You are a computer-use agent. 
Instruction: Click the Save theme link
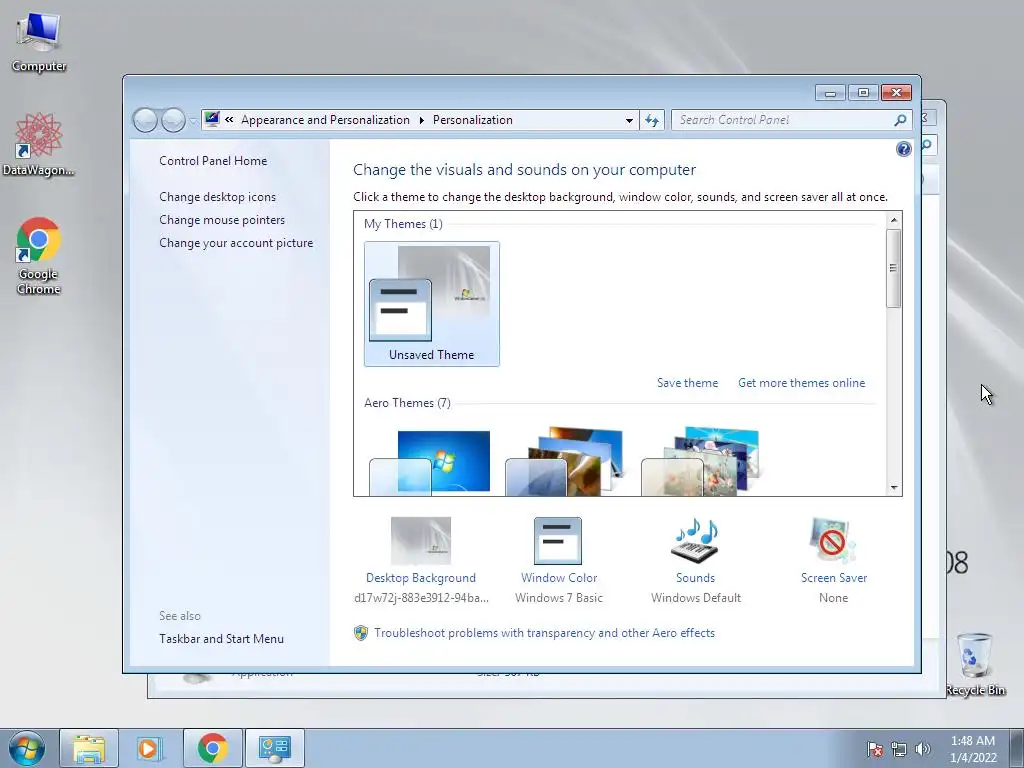coord(687,383)
